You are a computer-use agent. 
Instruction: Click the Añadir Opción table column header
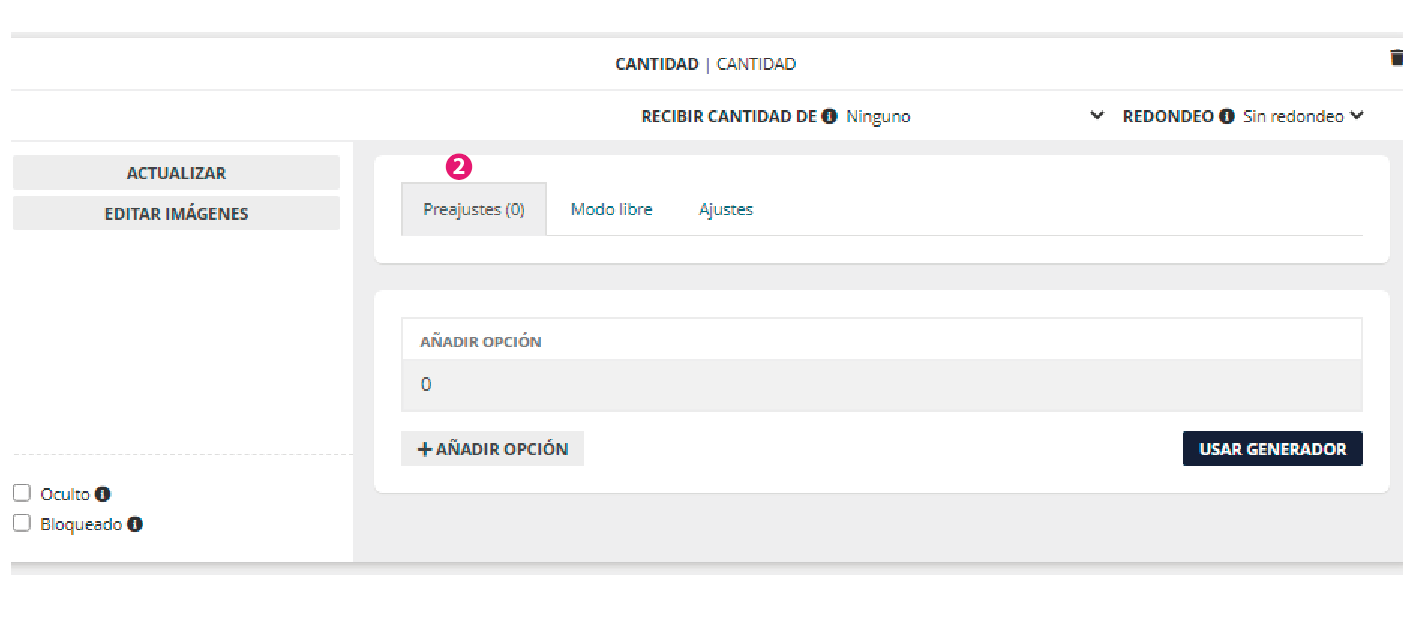481,341
